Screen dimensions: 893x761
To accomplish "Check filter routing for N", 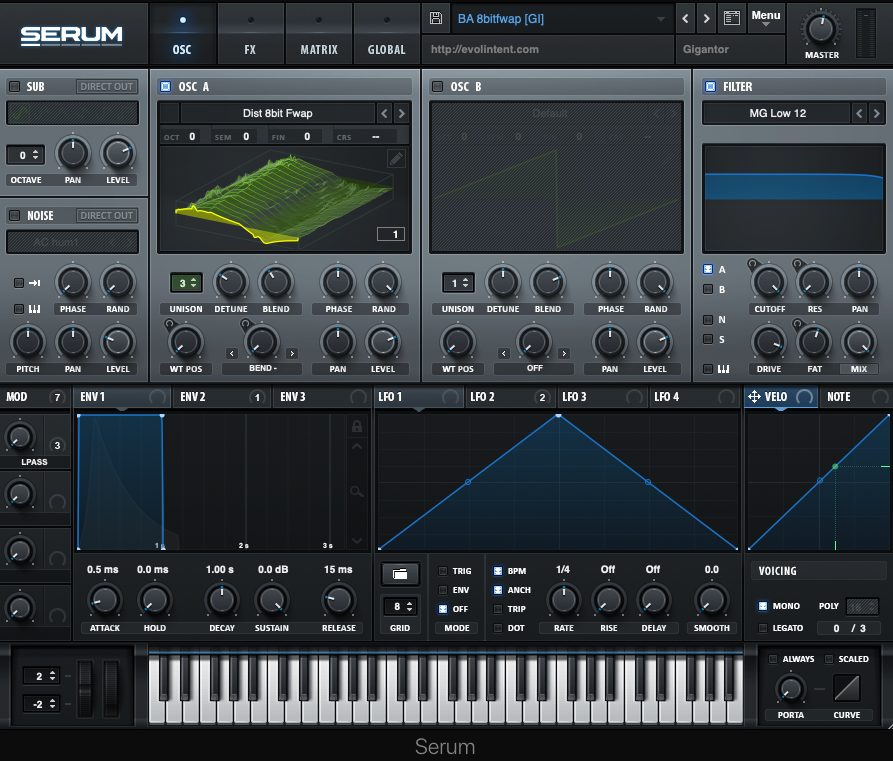I will [x=708, y=320].
